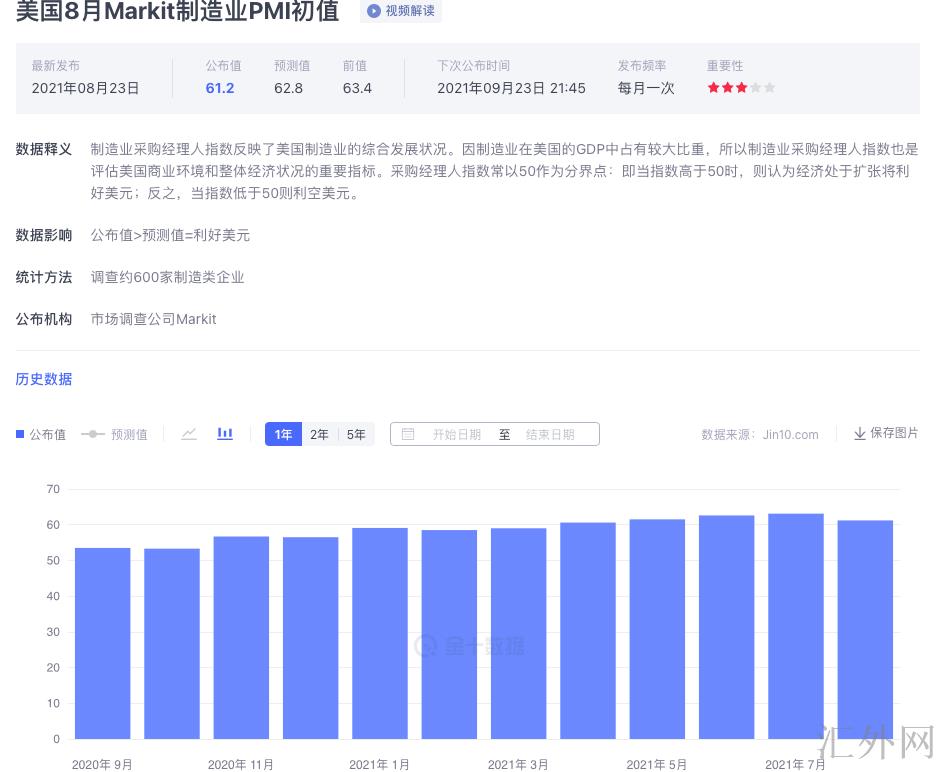Play the 视频解读 video explanation

[x=400, y=11]
